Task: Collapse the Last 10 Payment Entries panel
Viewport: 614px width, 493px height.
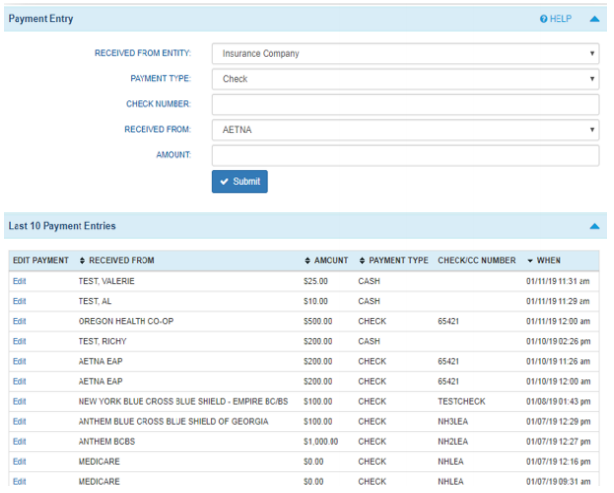Action: [x=594, y=227]
